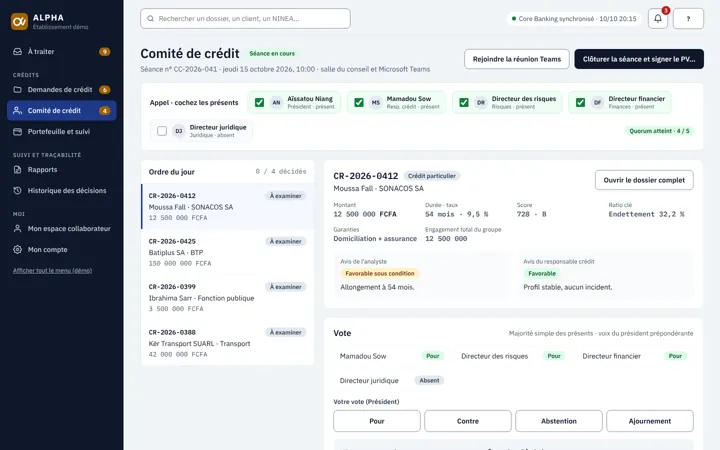This screenshot has width=720, height=450.
Task: View Historique des décisions
Action: pos(62,191)
